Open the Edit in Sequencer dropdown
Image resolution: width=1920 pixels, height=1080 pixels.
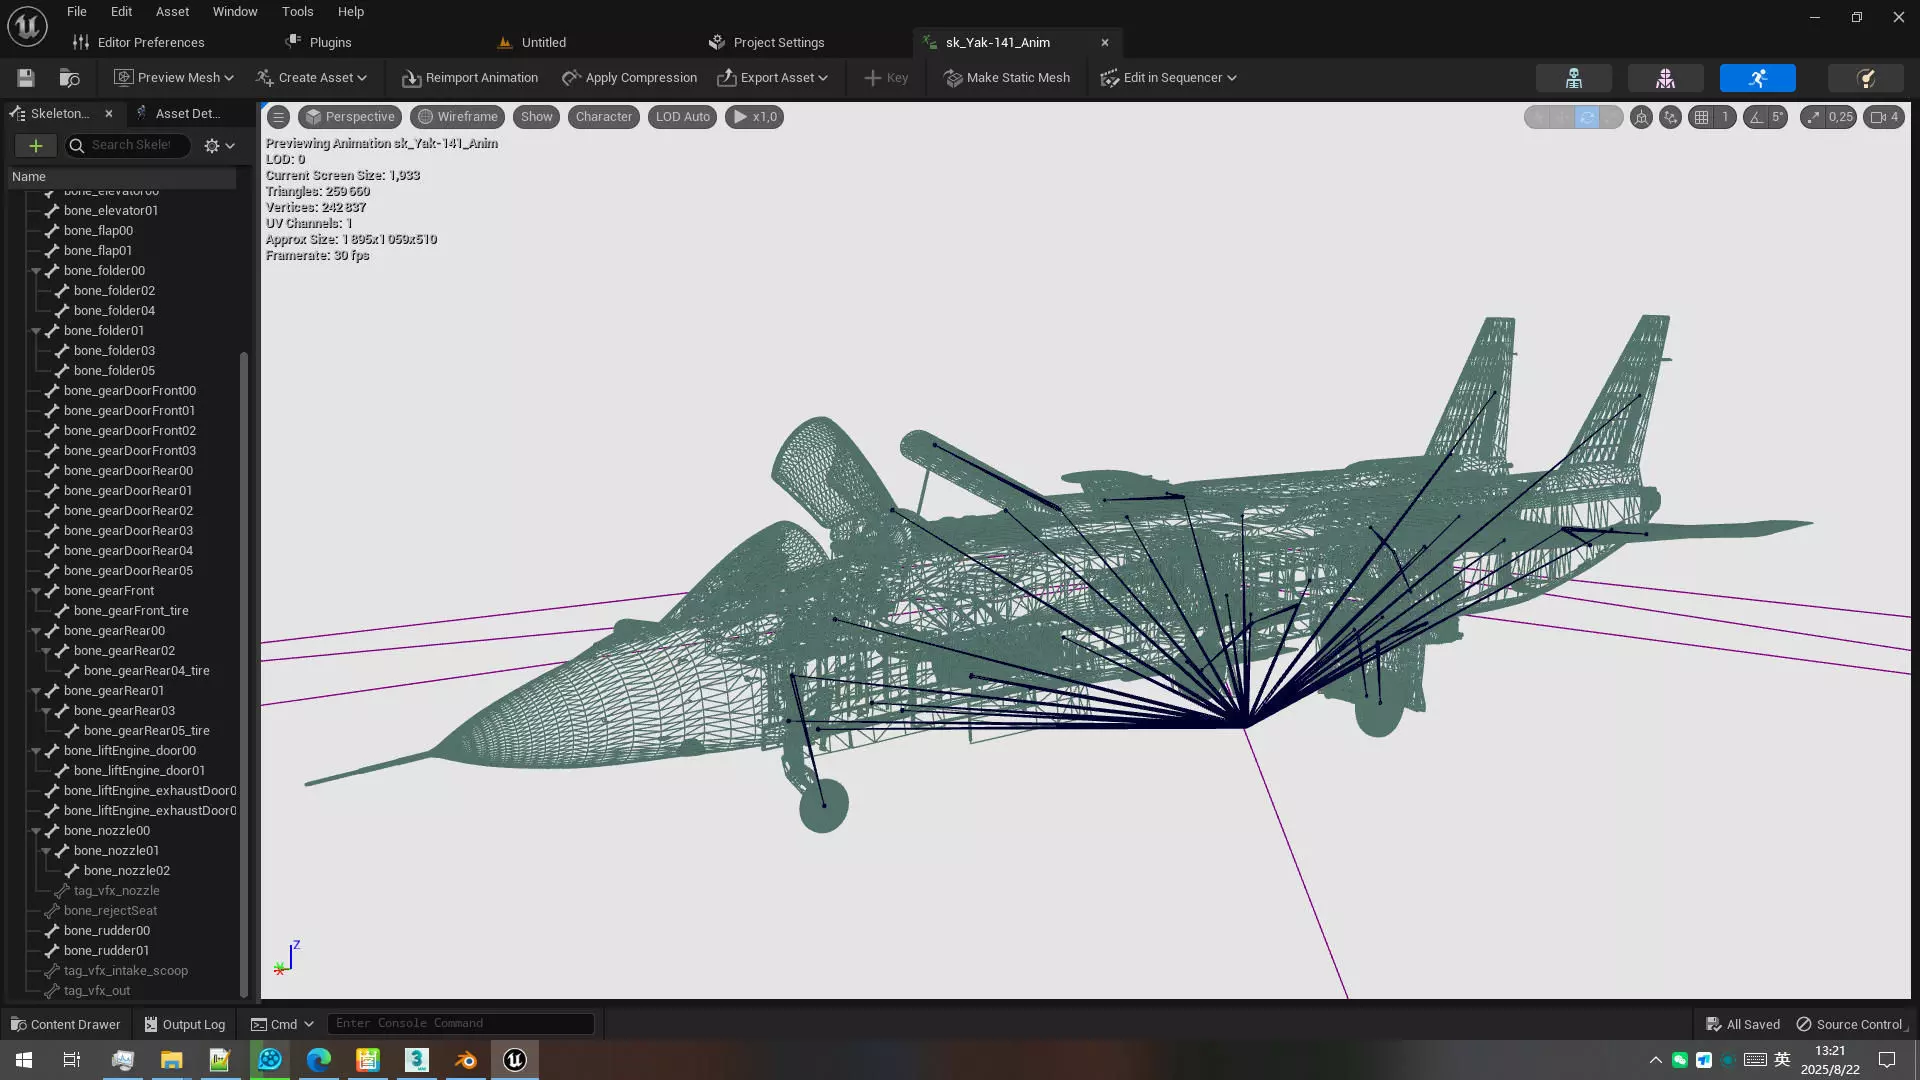[x=1169, y=78]
